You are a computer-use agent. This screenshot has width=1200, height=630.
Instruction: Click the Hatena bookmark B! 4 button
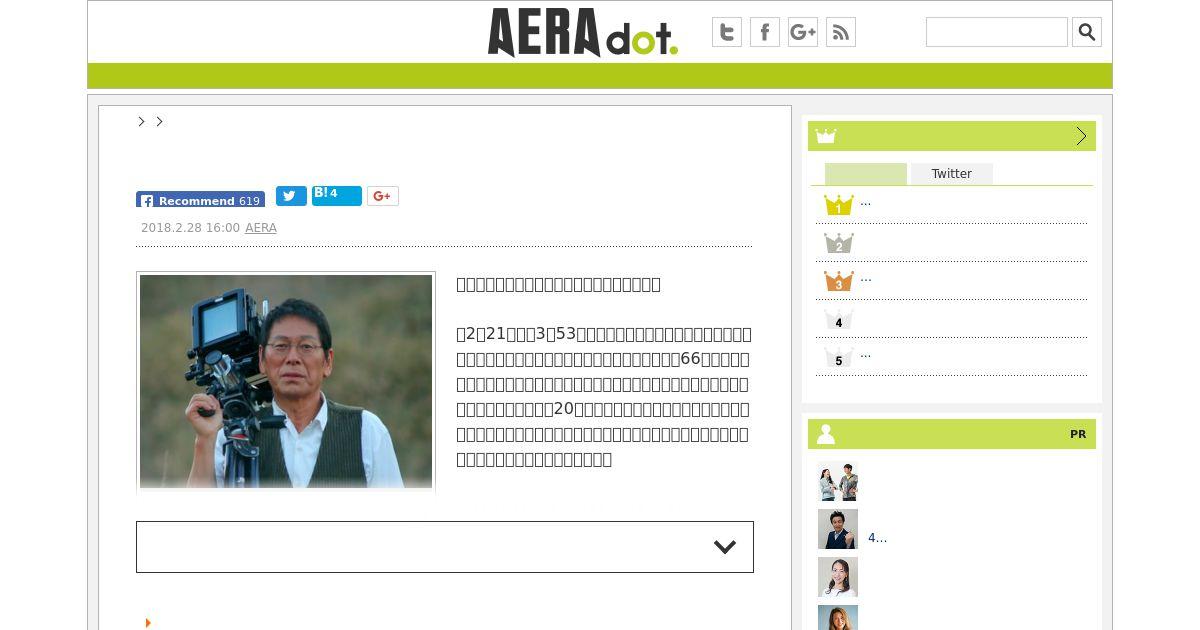337,195
